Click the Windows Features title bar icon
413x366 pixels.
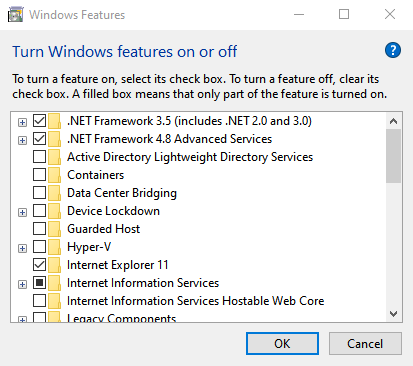click(x=16, y=15)
